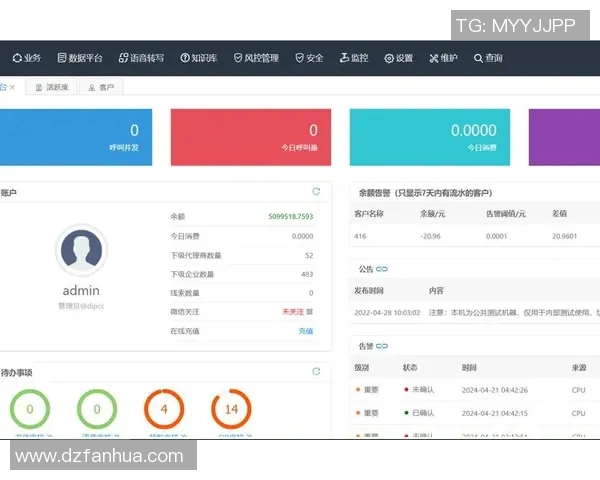This screenshot has width=600, height=480.
Task: Open the link icon next to 公告
Action: (x=382, y=269)
